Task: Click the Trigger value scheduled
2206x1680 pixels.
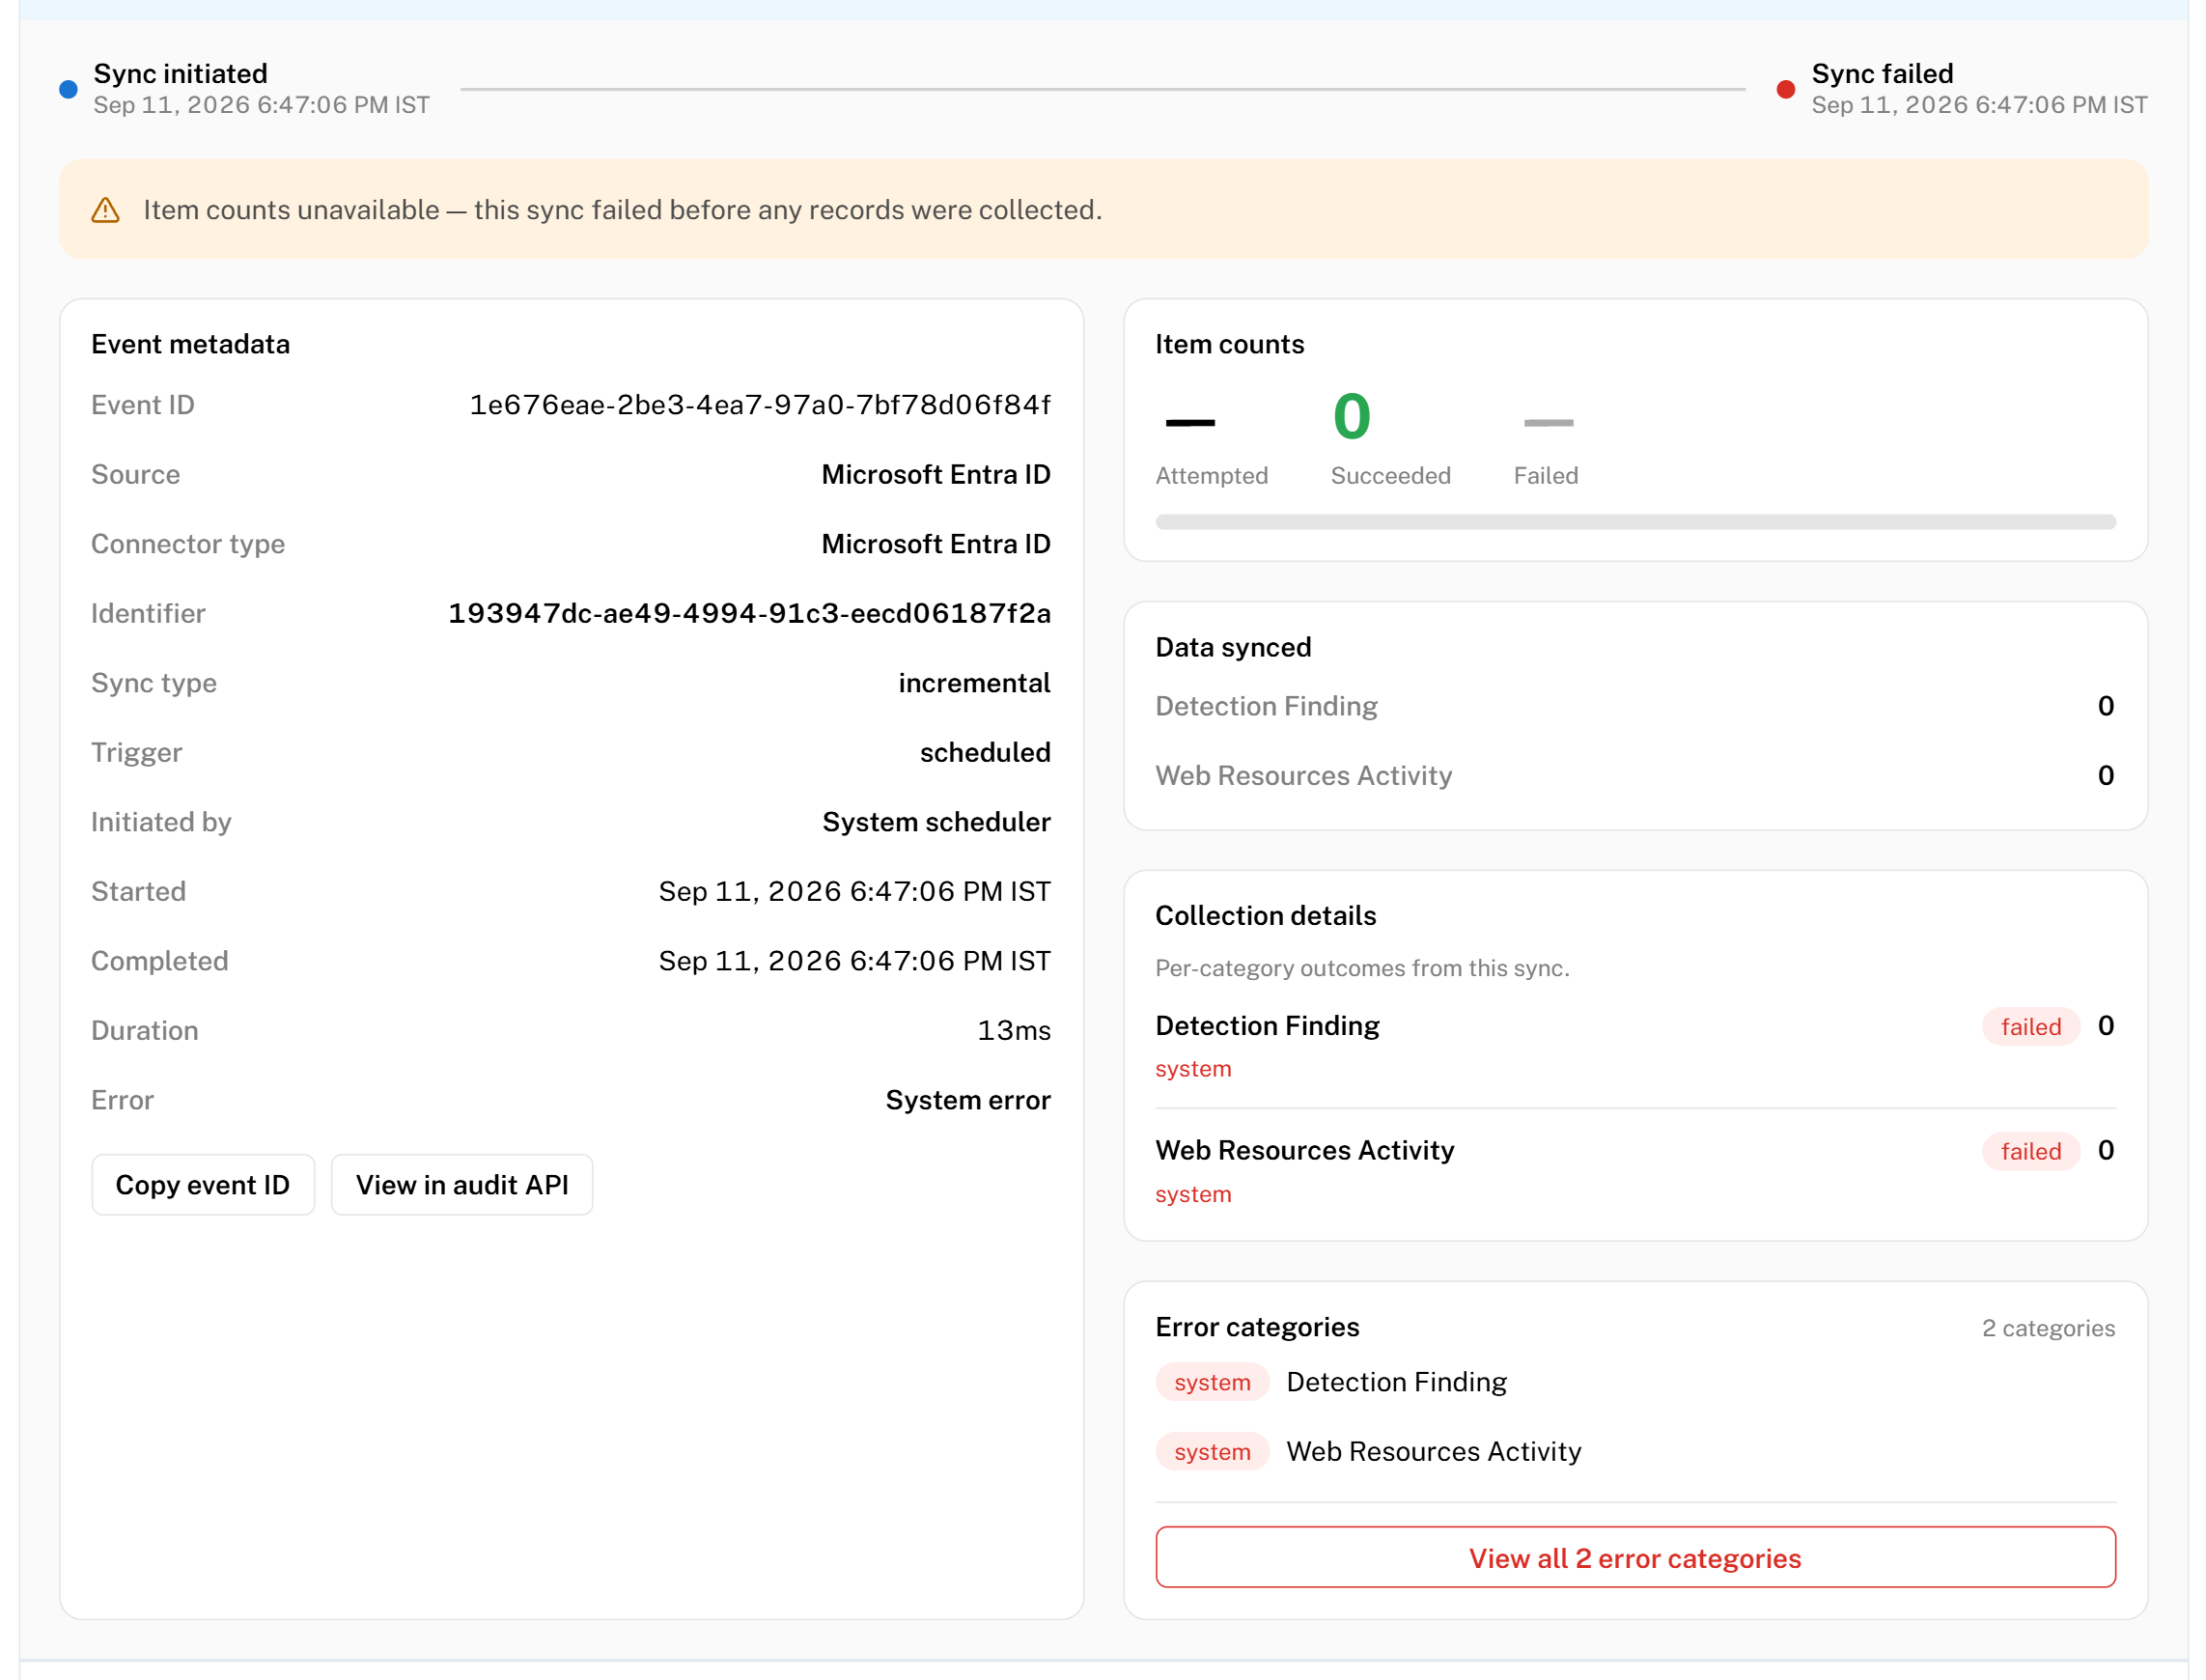Action: (986, 753)
